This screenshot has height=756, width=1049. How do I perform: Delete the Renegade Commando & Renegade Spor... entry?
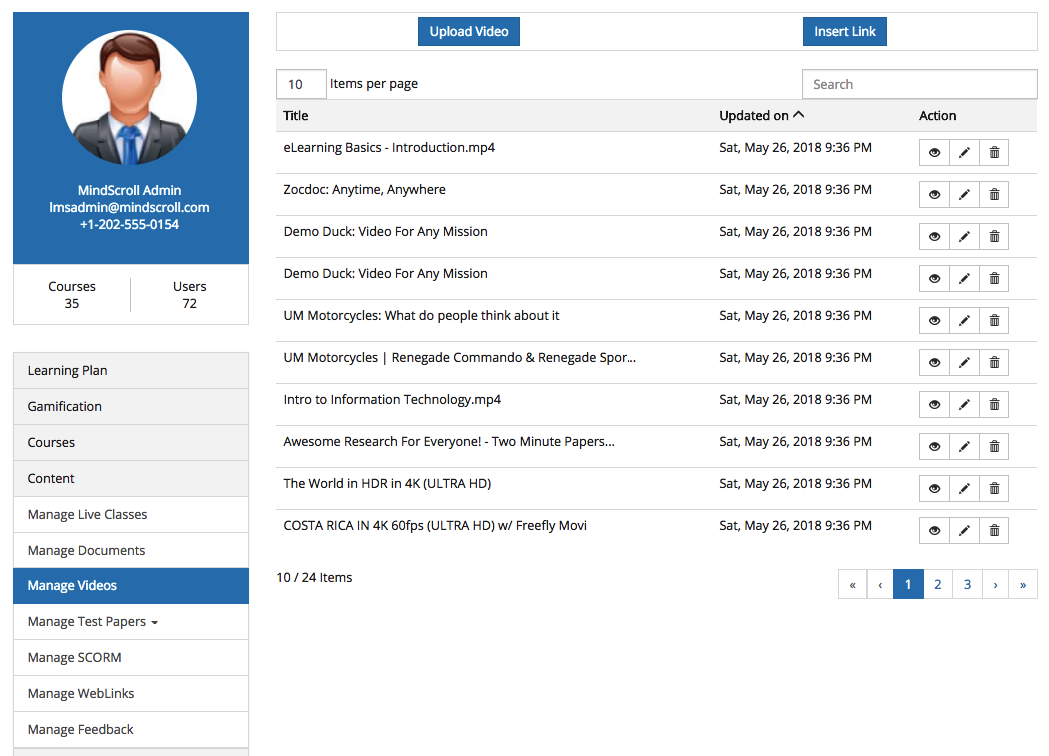click(x=994, y=363)
